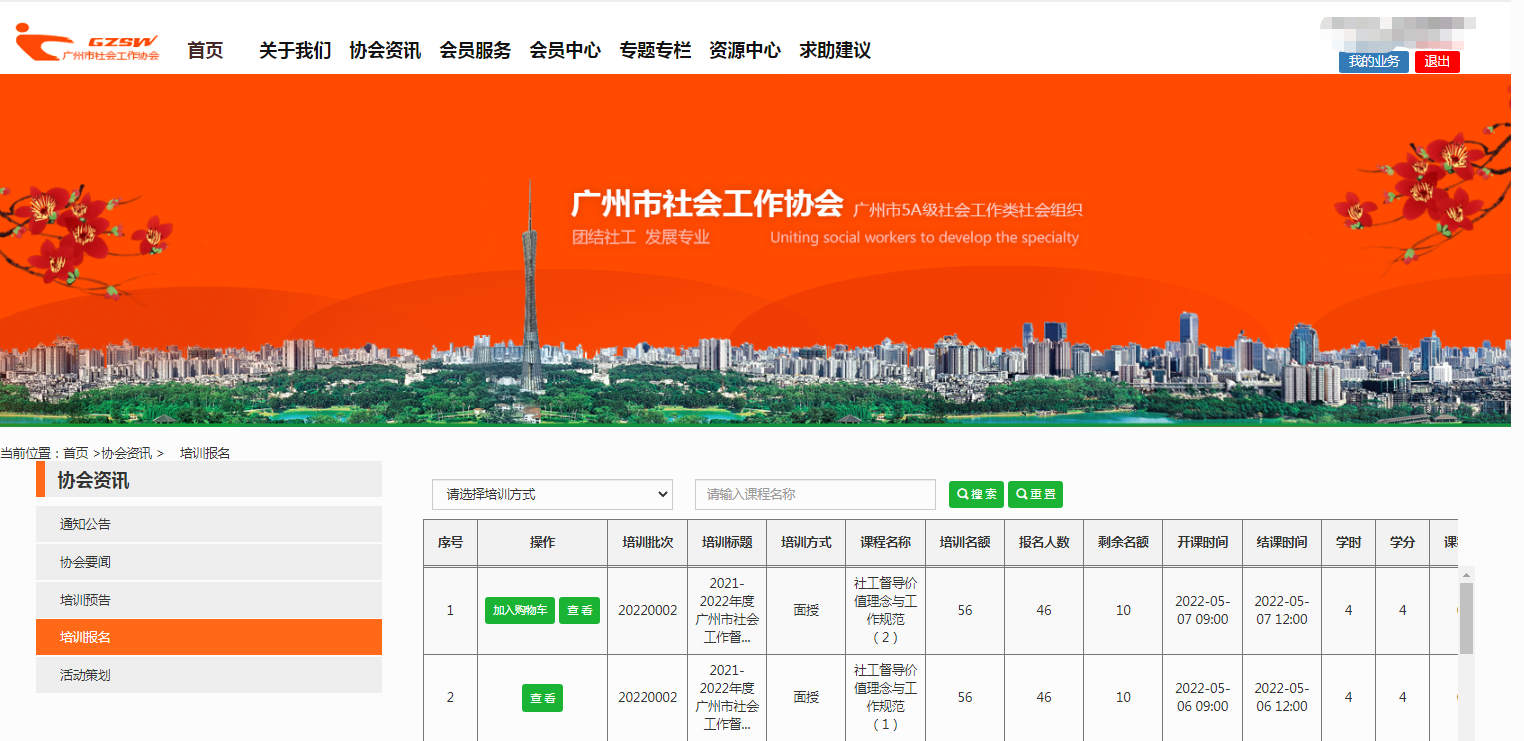Click the 结课时间 column header
Viewport: 1524px width, 741px height.
(x=1282, y=542)
